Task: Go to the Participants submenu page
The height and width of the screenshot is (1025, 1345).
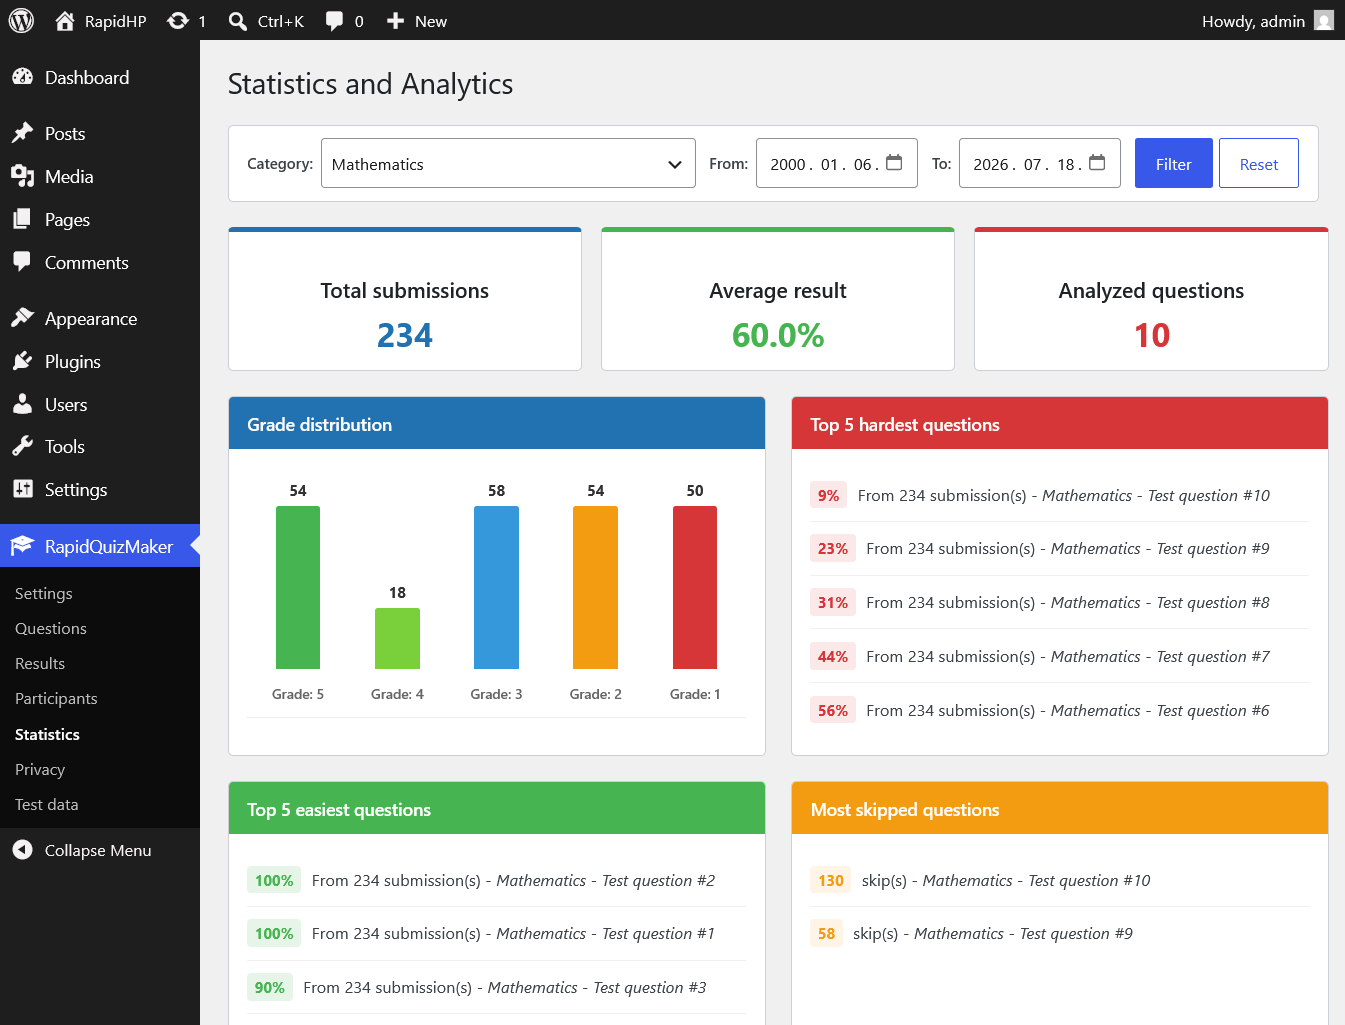Action: coord(56,698)
